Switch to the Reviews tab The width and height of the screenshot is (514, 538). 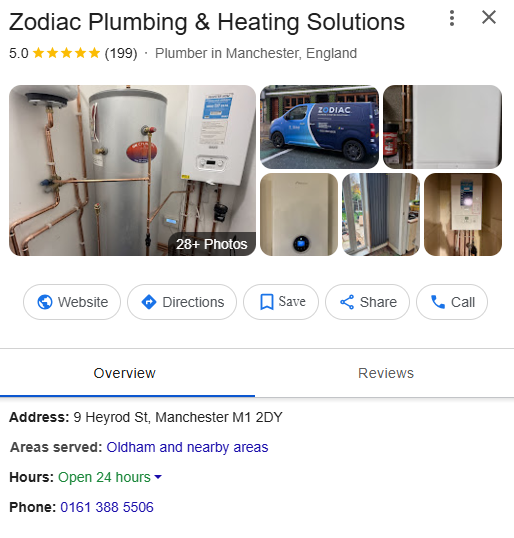pos(386,373)
